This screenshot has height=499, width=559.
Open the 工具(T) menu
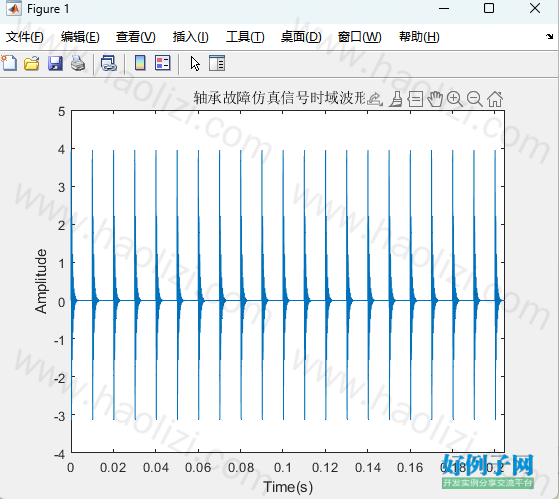coord(245,37)
